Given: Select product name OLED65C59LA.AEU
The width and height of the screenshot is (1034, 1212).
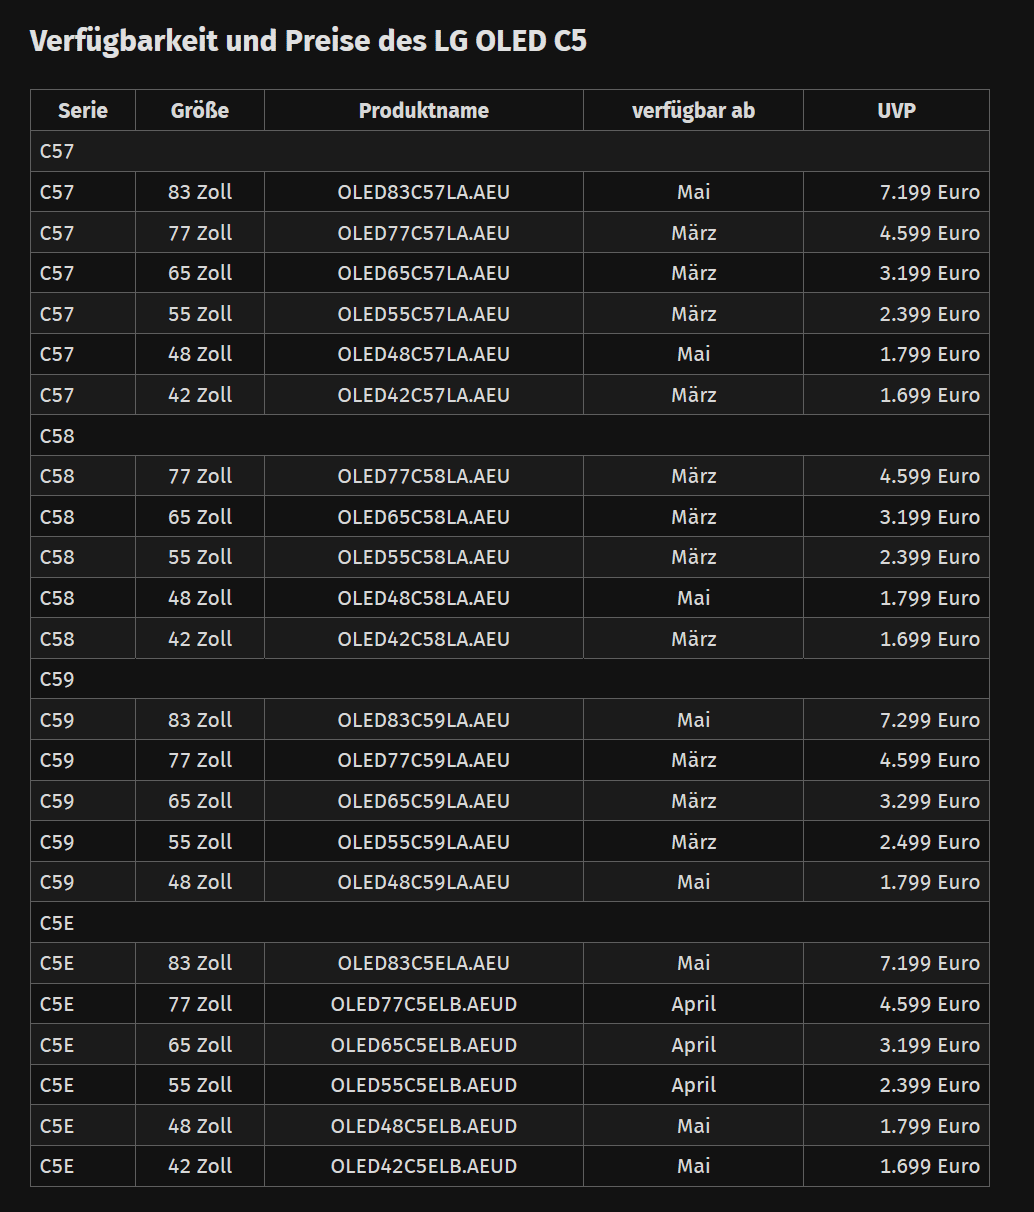Looking at the screenshot, I should click(424, 801).
